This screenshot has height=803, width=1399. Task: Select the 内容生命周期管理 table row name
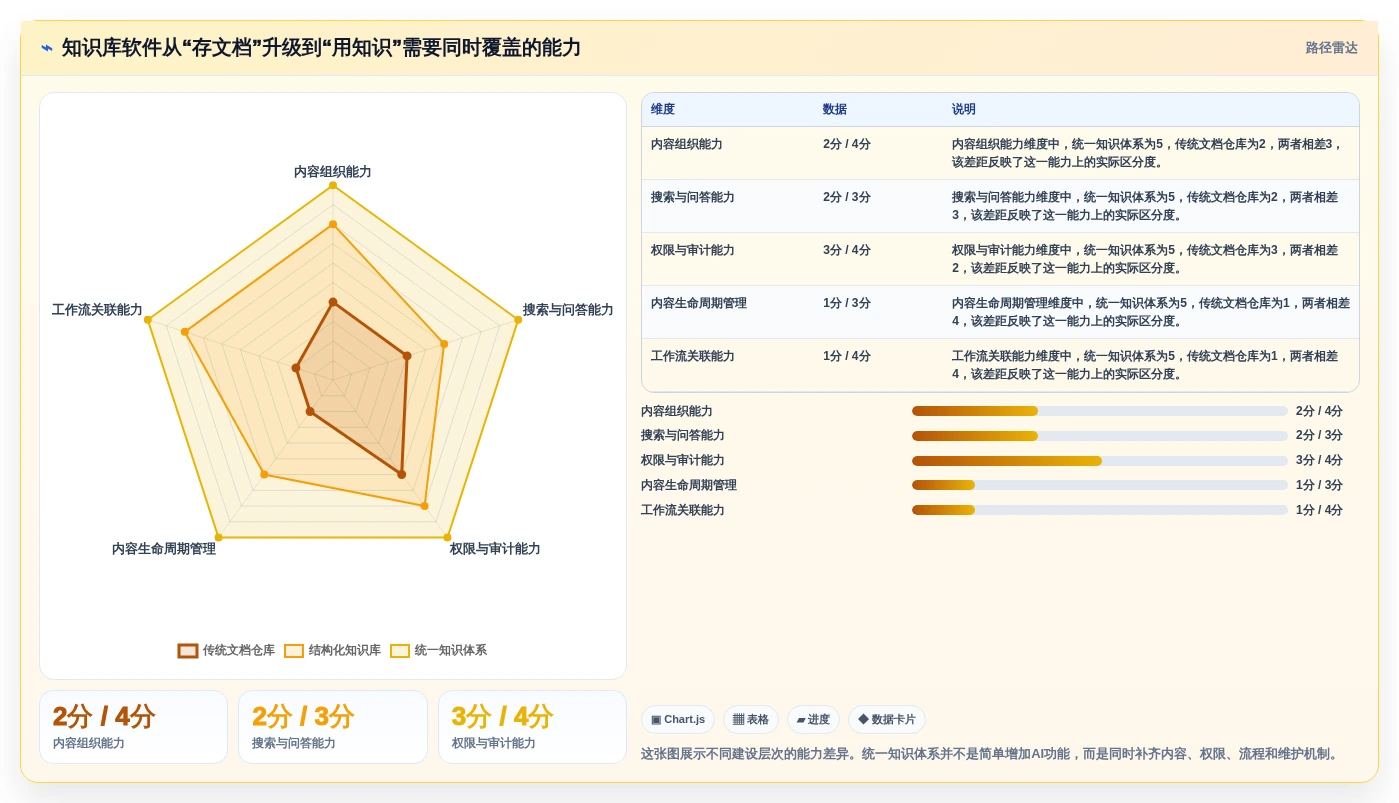pos(699,304)
